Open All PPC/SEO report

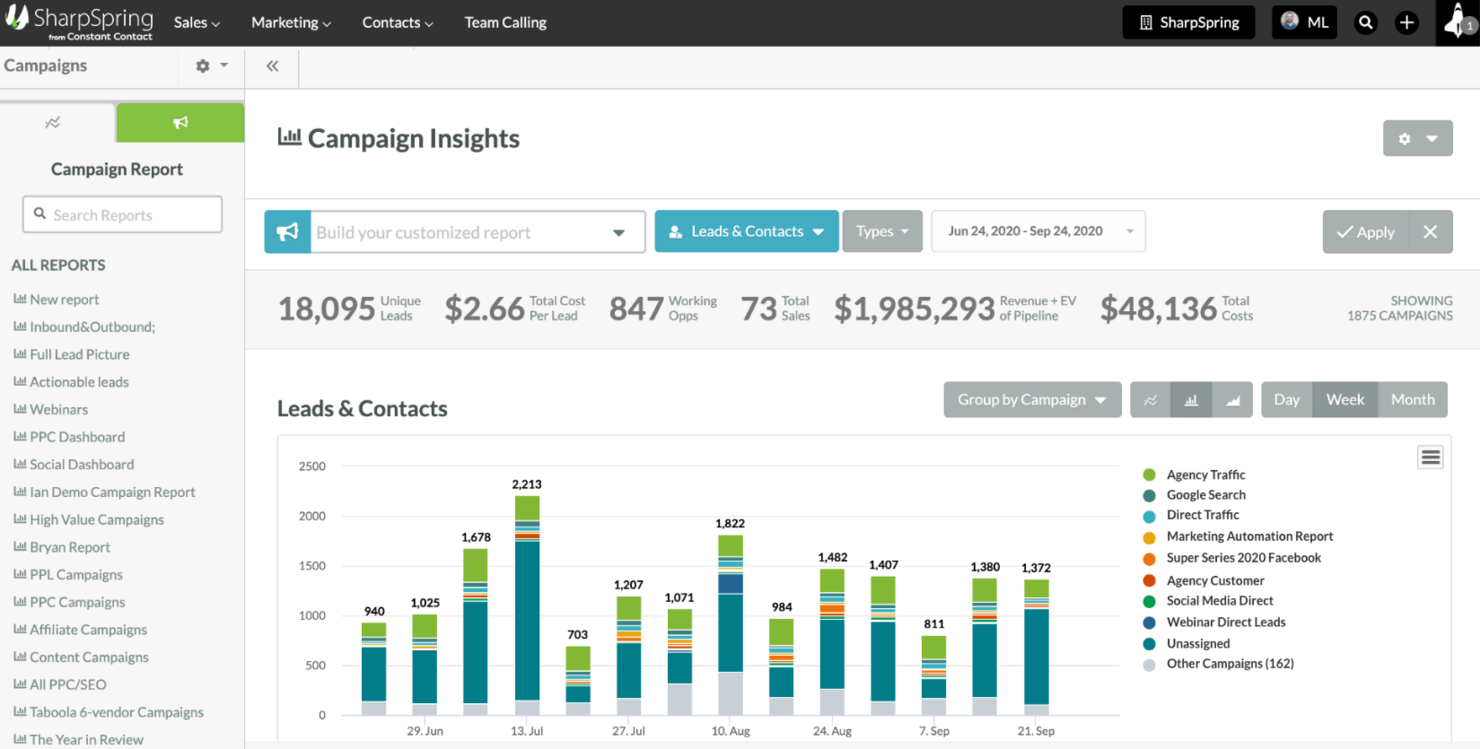[68, 684]
